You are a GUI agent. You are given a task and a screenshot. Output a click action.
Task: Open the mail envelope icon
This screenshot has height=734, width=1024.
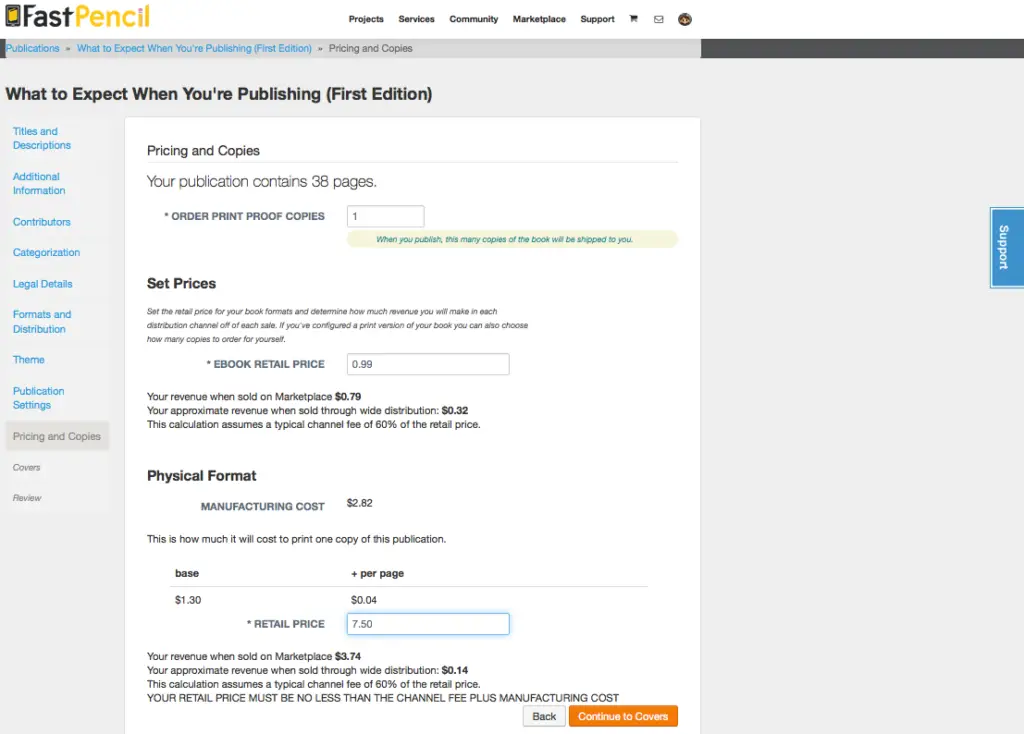click(658, 20)
